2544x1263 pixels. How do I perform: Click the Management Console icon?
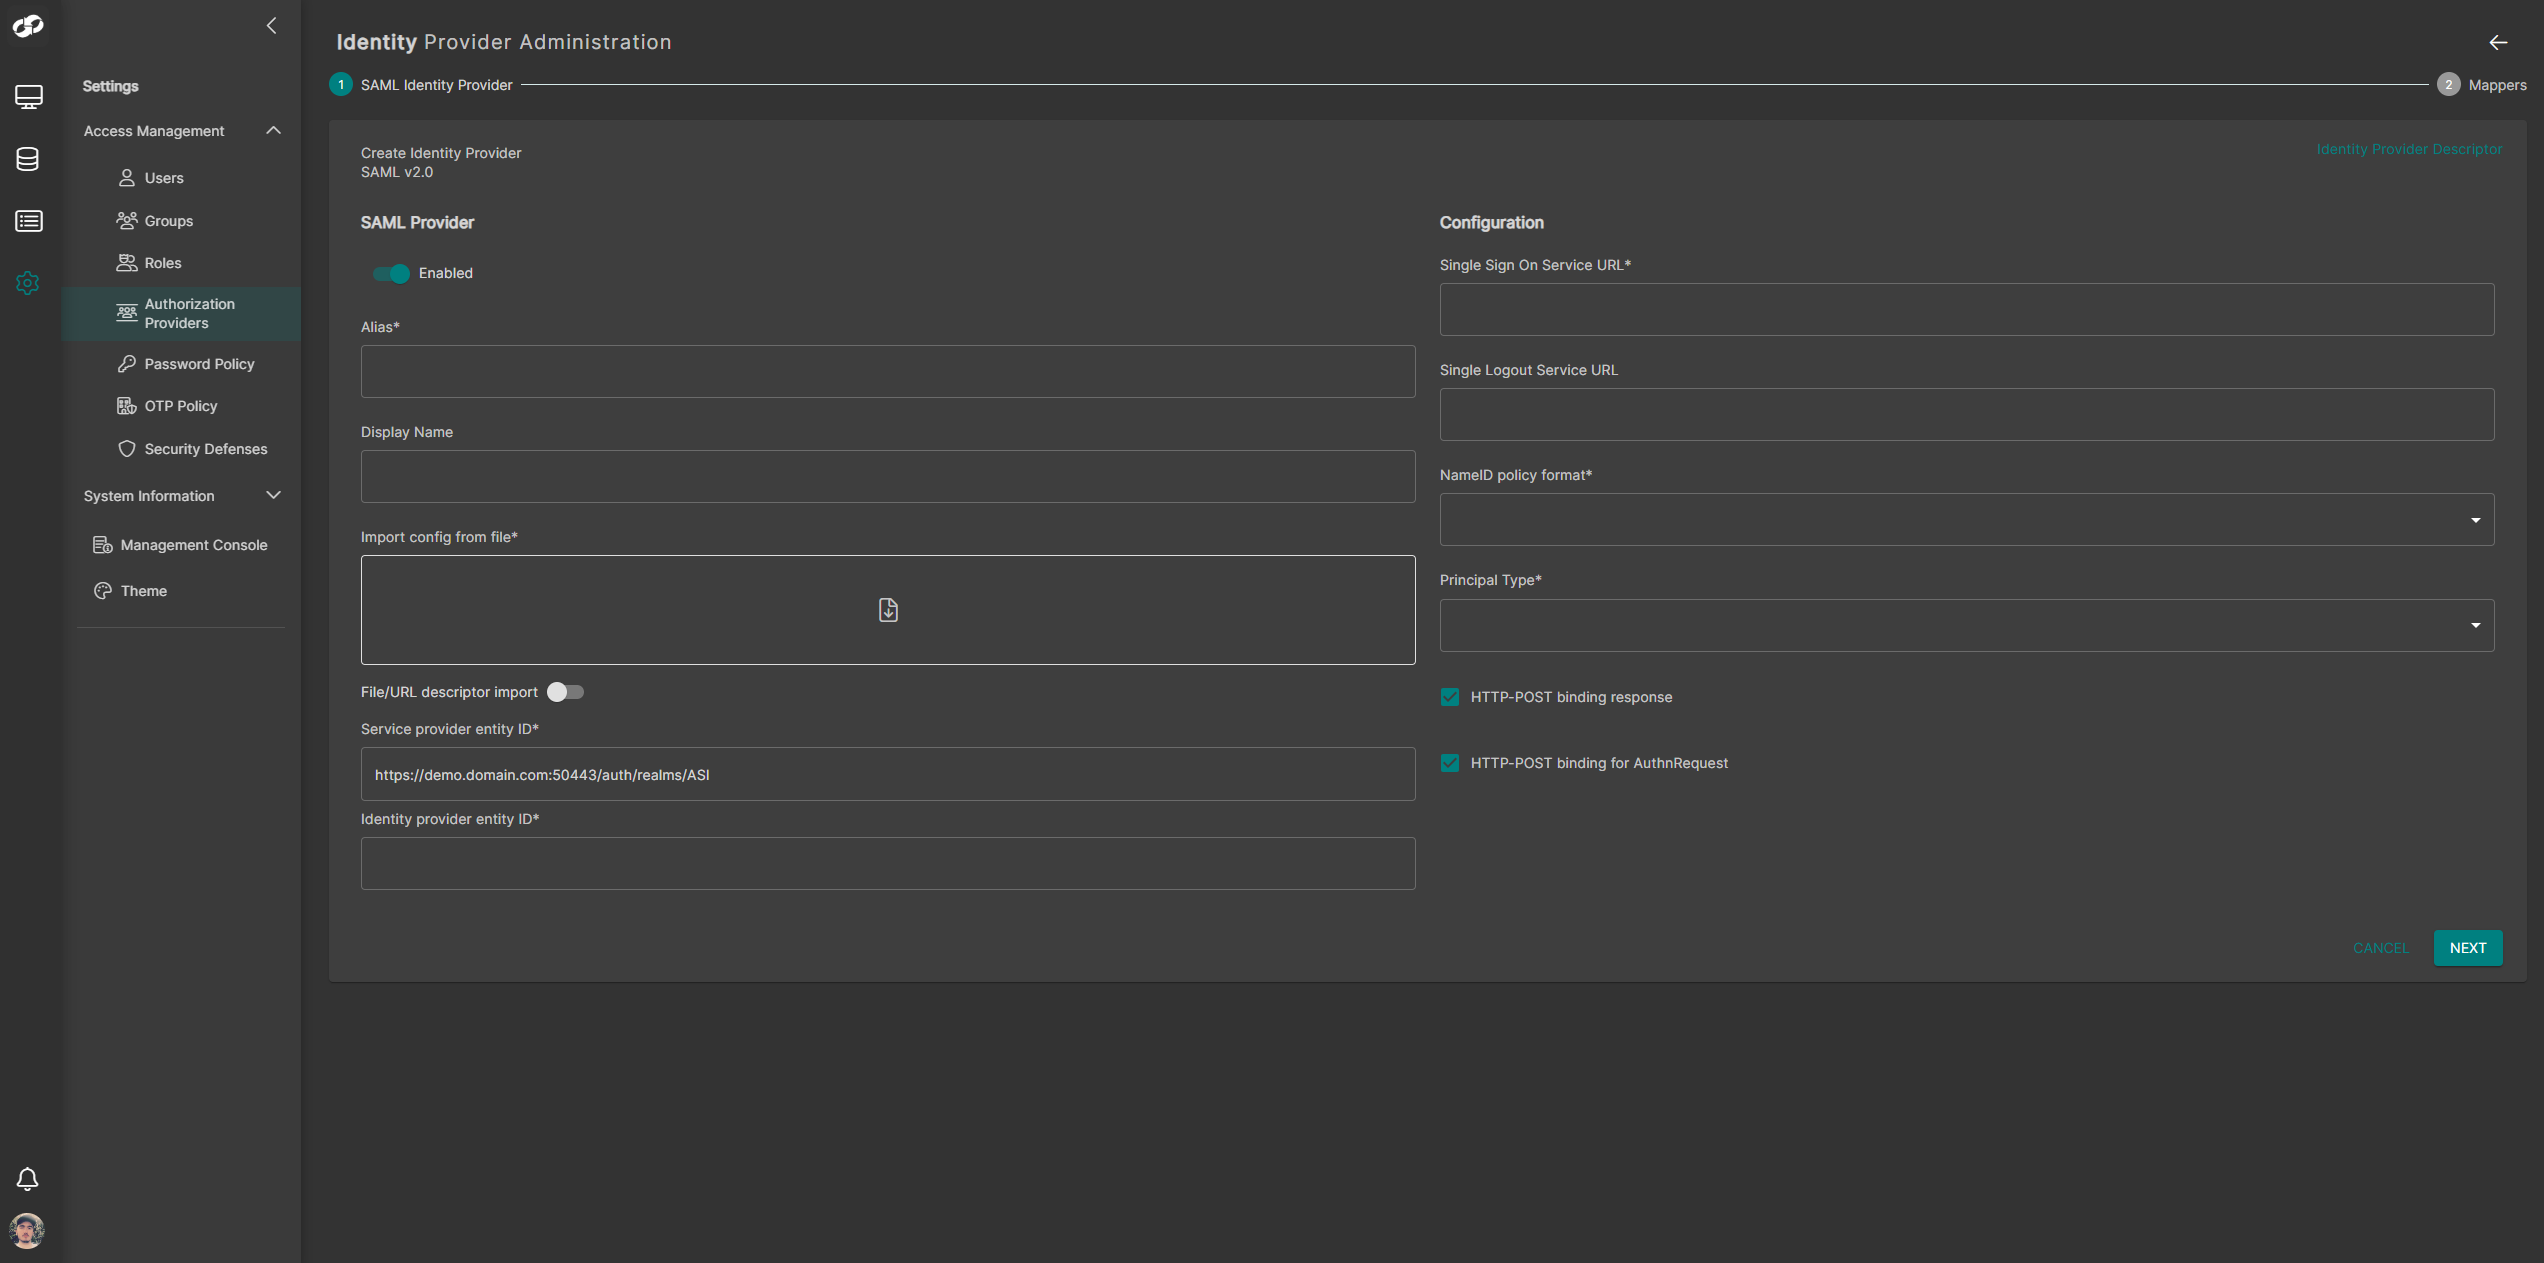click(x=103, y=545)
